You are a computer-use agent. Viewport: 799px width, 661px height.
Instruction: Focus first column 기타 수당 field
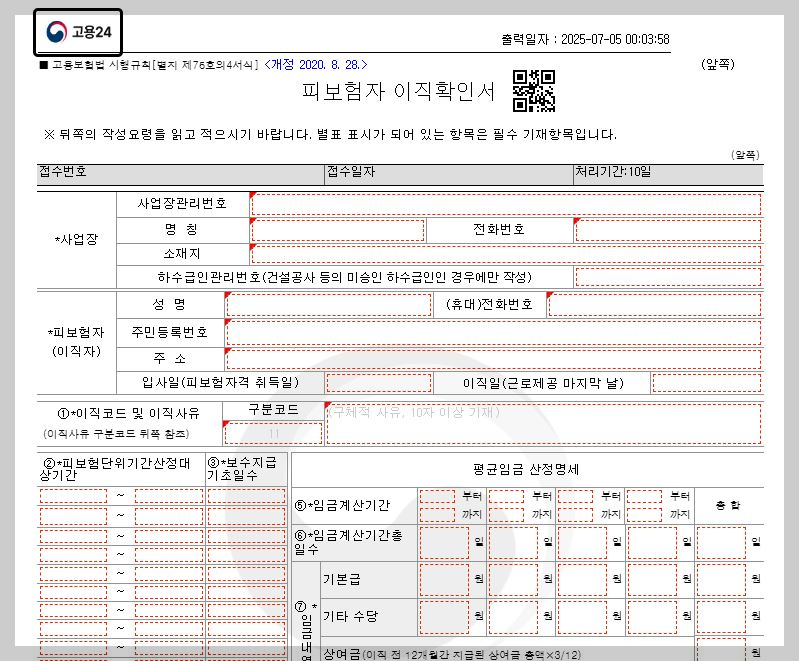[444, 617]
